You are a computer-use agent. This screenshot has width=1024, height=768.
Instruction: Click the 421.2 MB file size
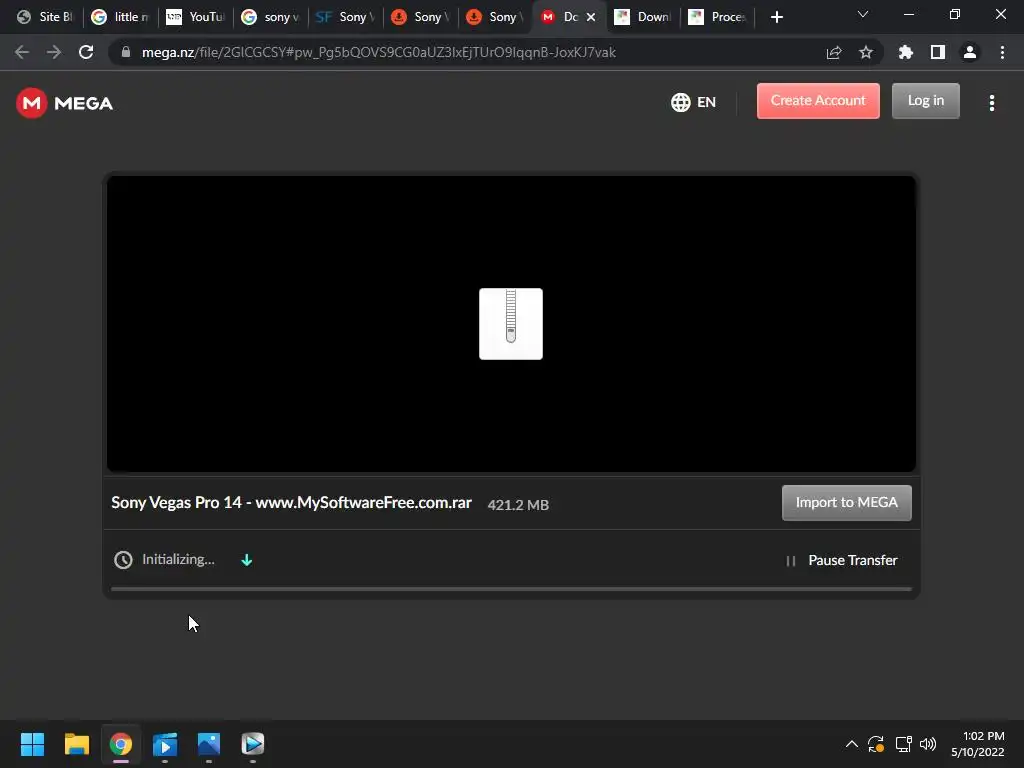pyautogui.click(x=518, y=505)
